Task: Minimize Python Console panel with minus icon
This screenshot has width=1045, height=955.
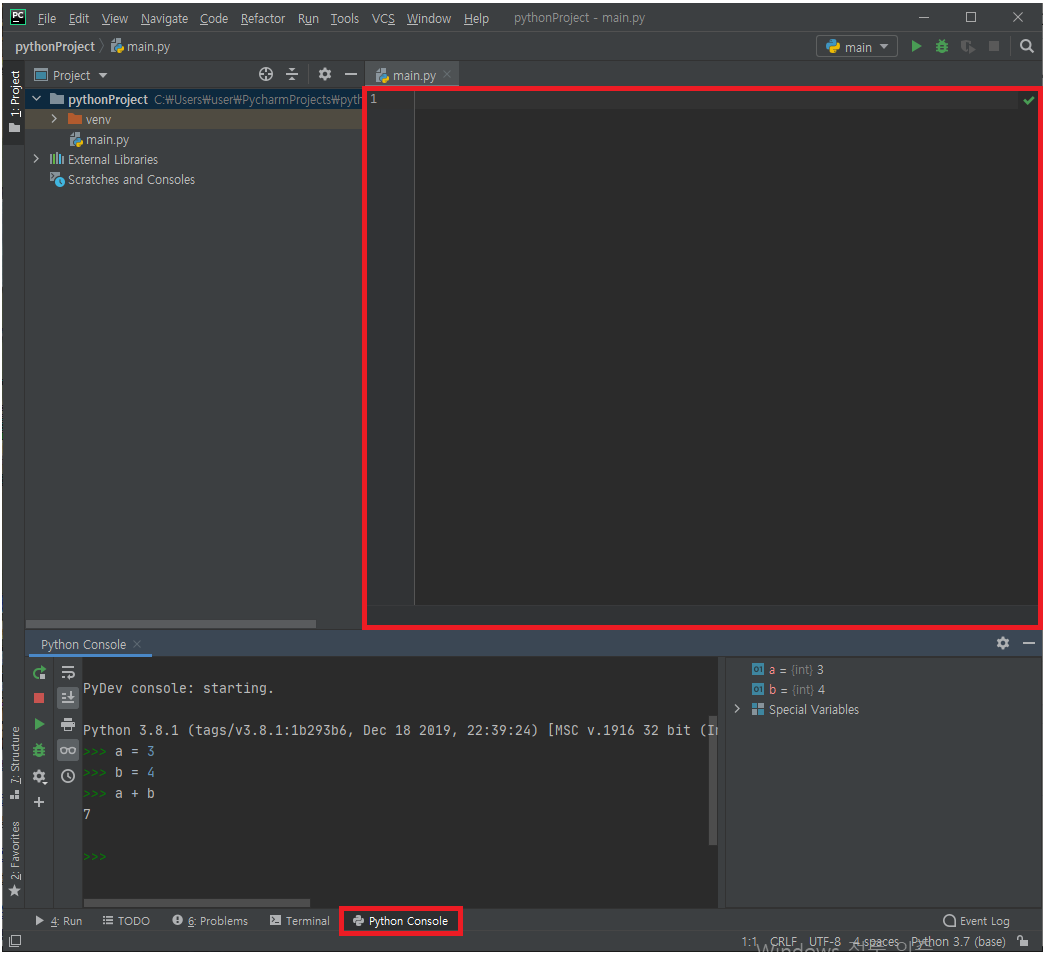Action: click(x=1029, y=643)
